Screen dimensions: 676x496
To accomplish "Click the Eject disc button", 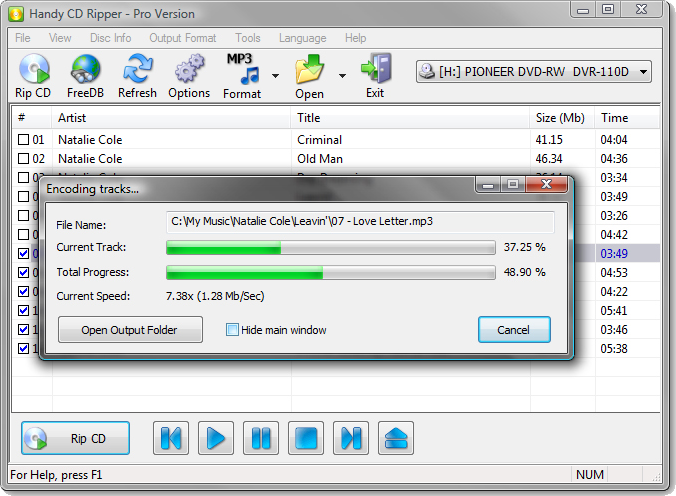I will coord(396,438).
